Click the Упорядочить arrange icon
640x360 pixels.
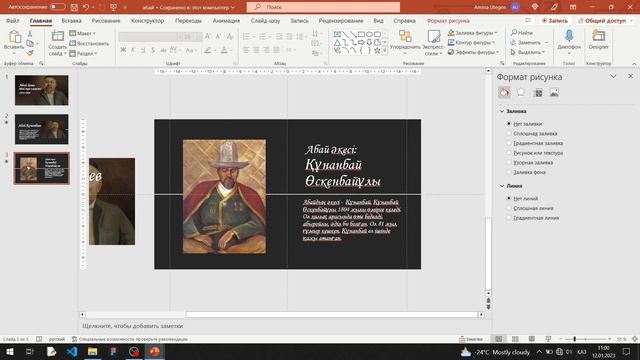click(405, 36)
